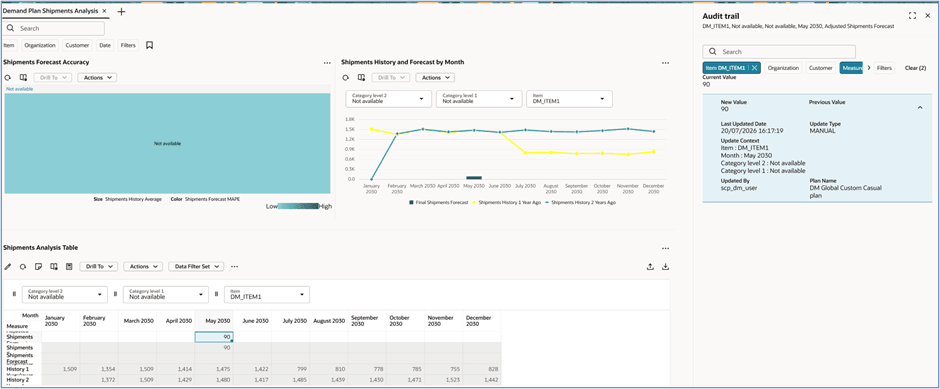
Task: Click the table layout icon in table toolbar
Action: pyautogui.click(x=54, y=267)
